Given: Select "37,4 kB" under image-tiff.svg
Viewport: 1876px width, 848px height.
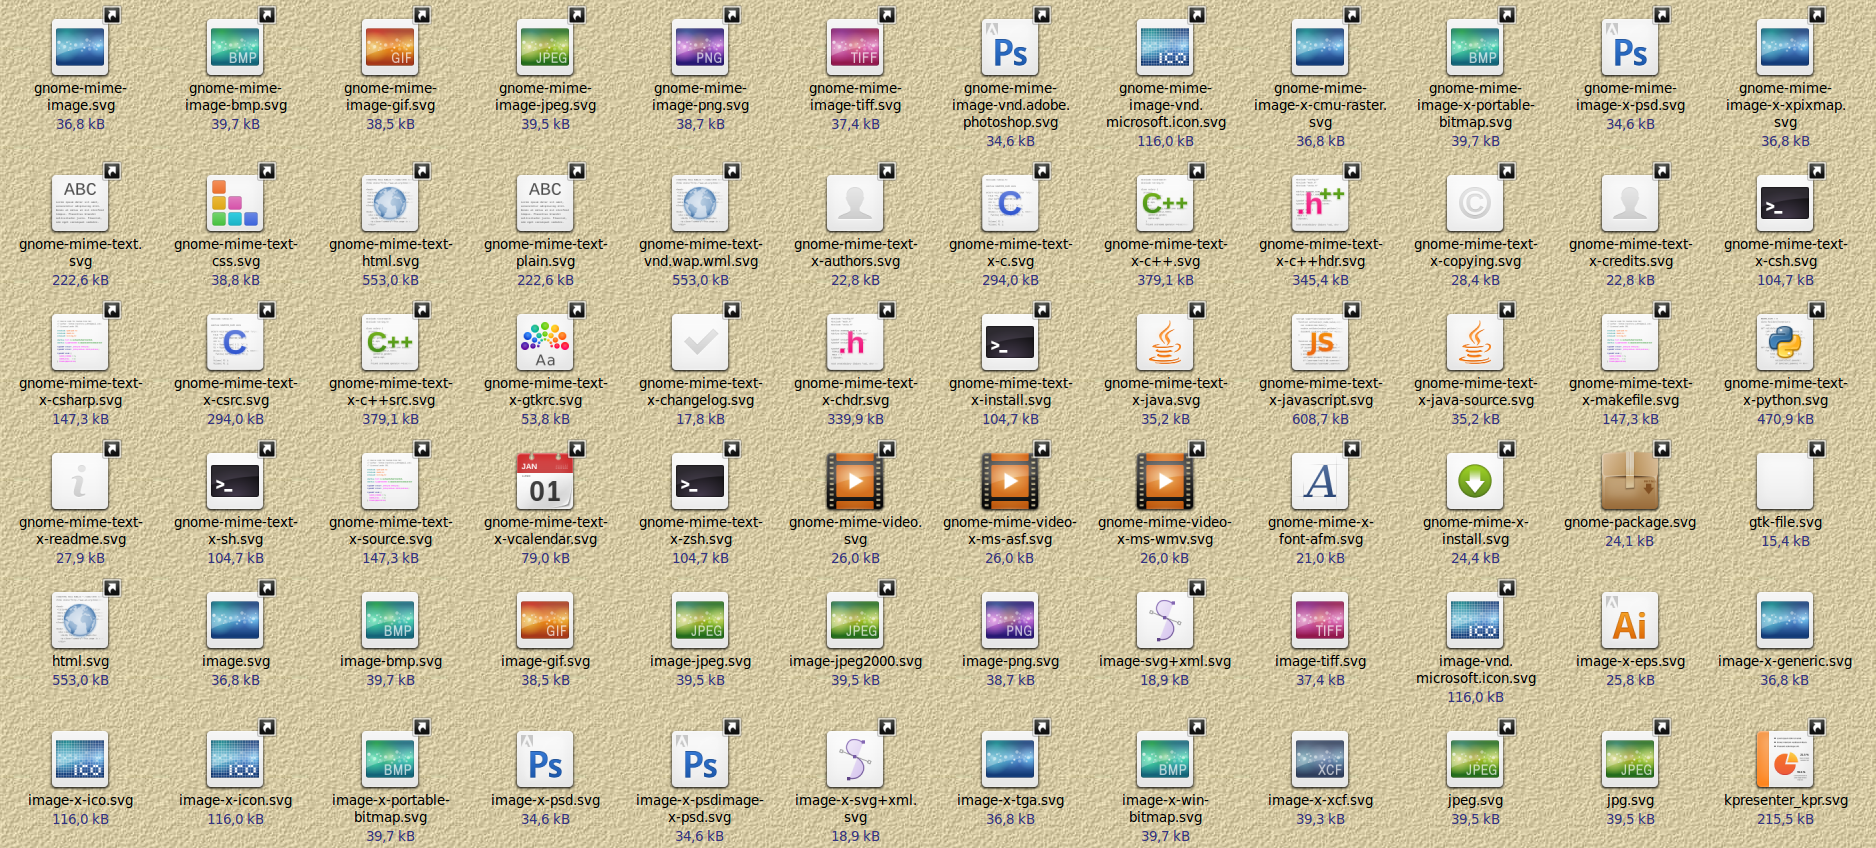Looking at the screenshot, I should (1320, 680).
